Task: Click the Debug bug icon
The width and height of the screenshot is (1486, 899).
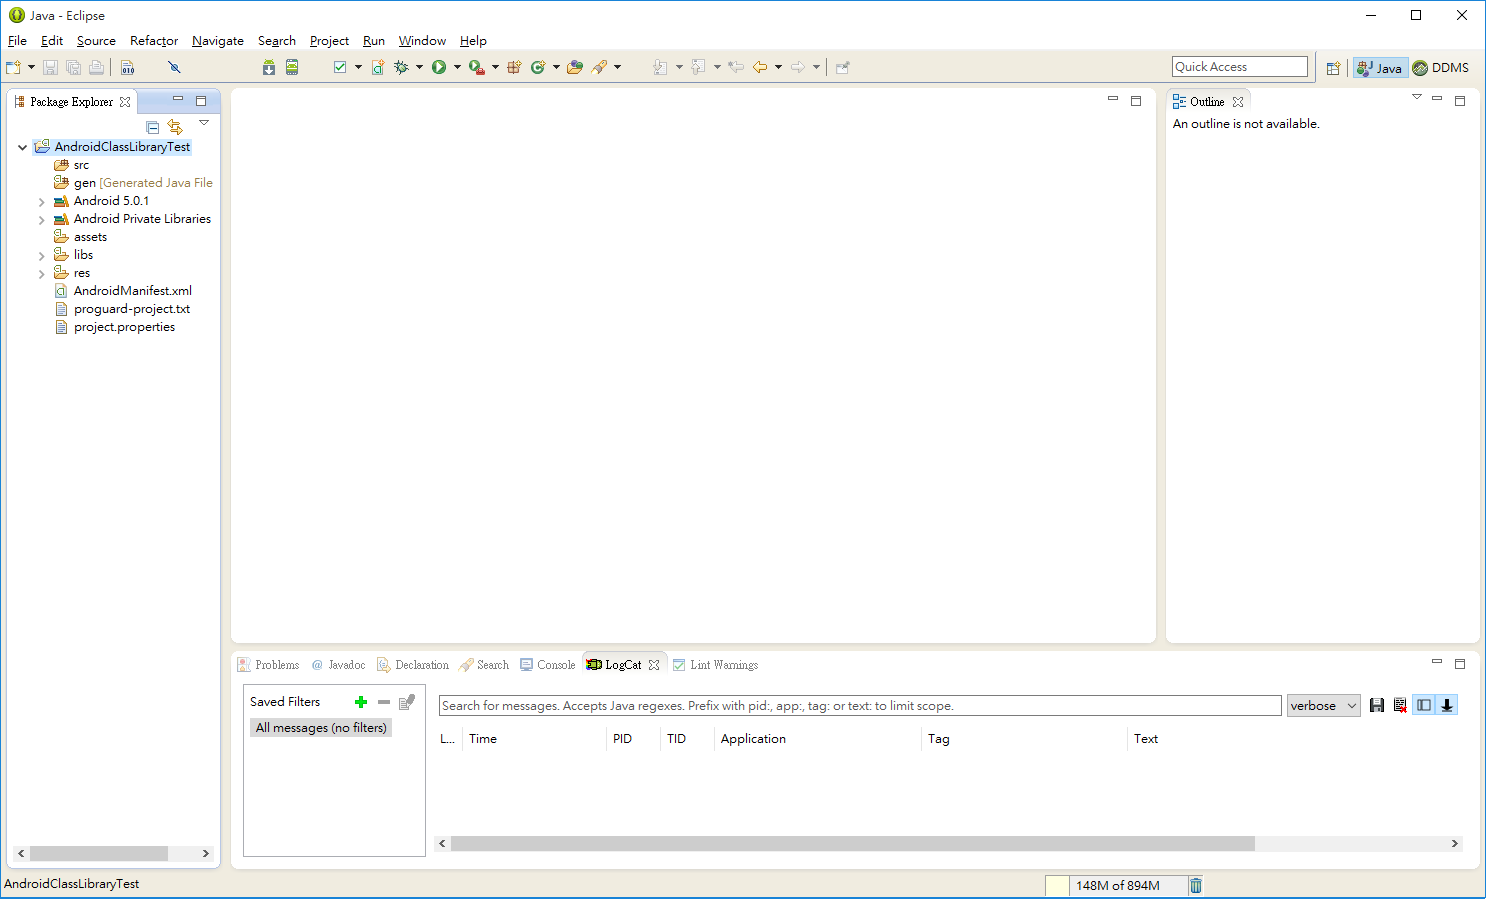Action: pyautogui.click(x=401, y=67)
